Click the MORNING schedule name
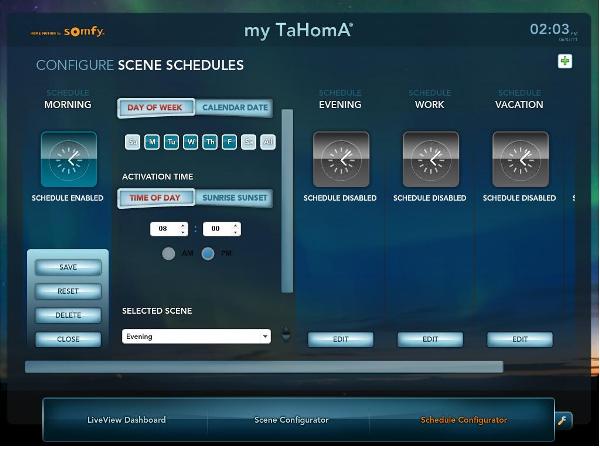The width and height of the screenshot is (600, 450). 68,104
